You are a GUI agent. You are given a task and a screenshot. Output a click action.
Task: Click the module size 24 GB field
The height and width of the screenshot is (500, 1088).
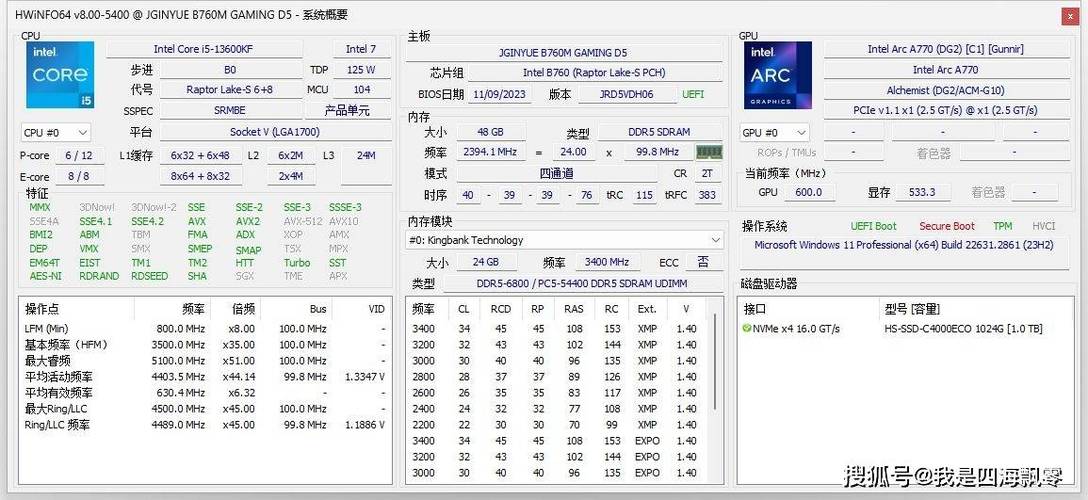[x=486, y=262]
